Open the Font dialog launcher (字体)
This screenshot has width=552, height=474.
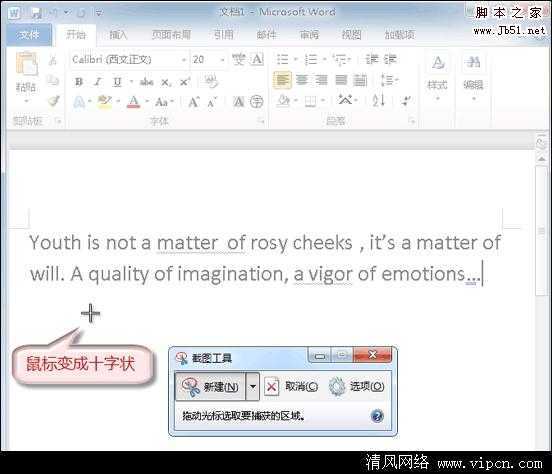pos(261,121)
